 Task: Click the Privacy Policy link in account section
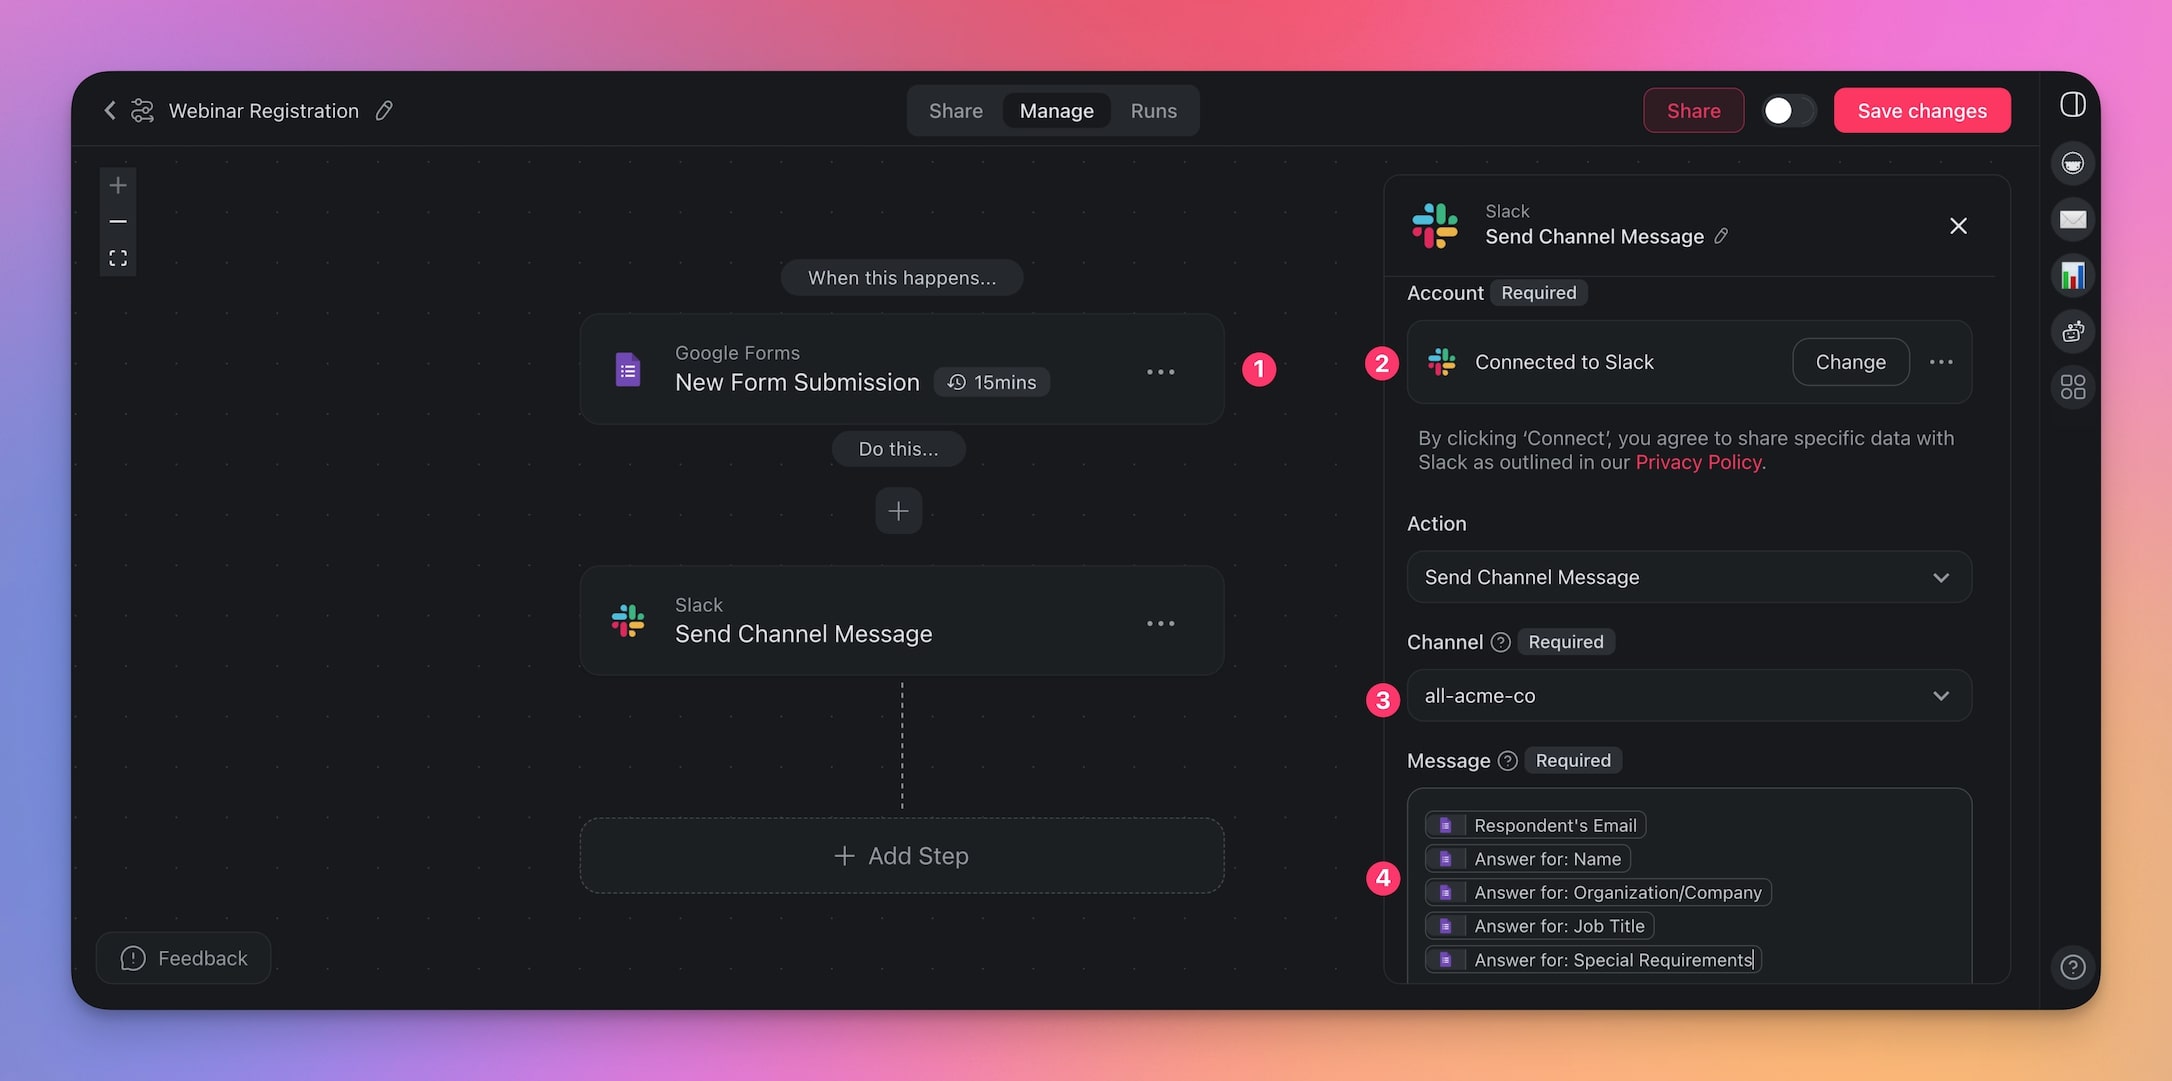point(1695,462)
